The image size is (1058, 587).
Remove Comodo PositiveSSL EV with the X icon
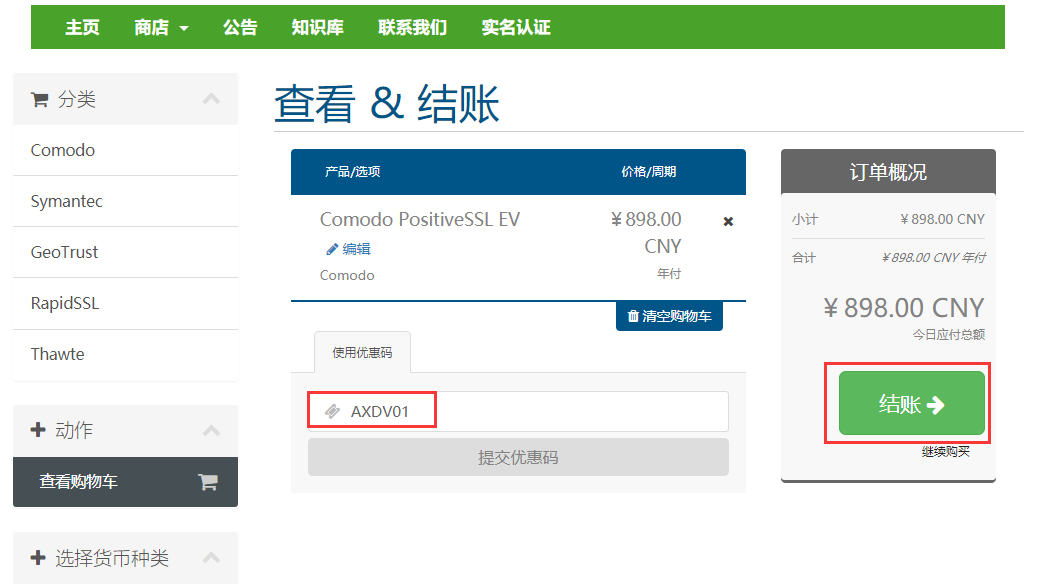(728, 221)
